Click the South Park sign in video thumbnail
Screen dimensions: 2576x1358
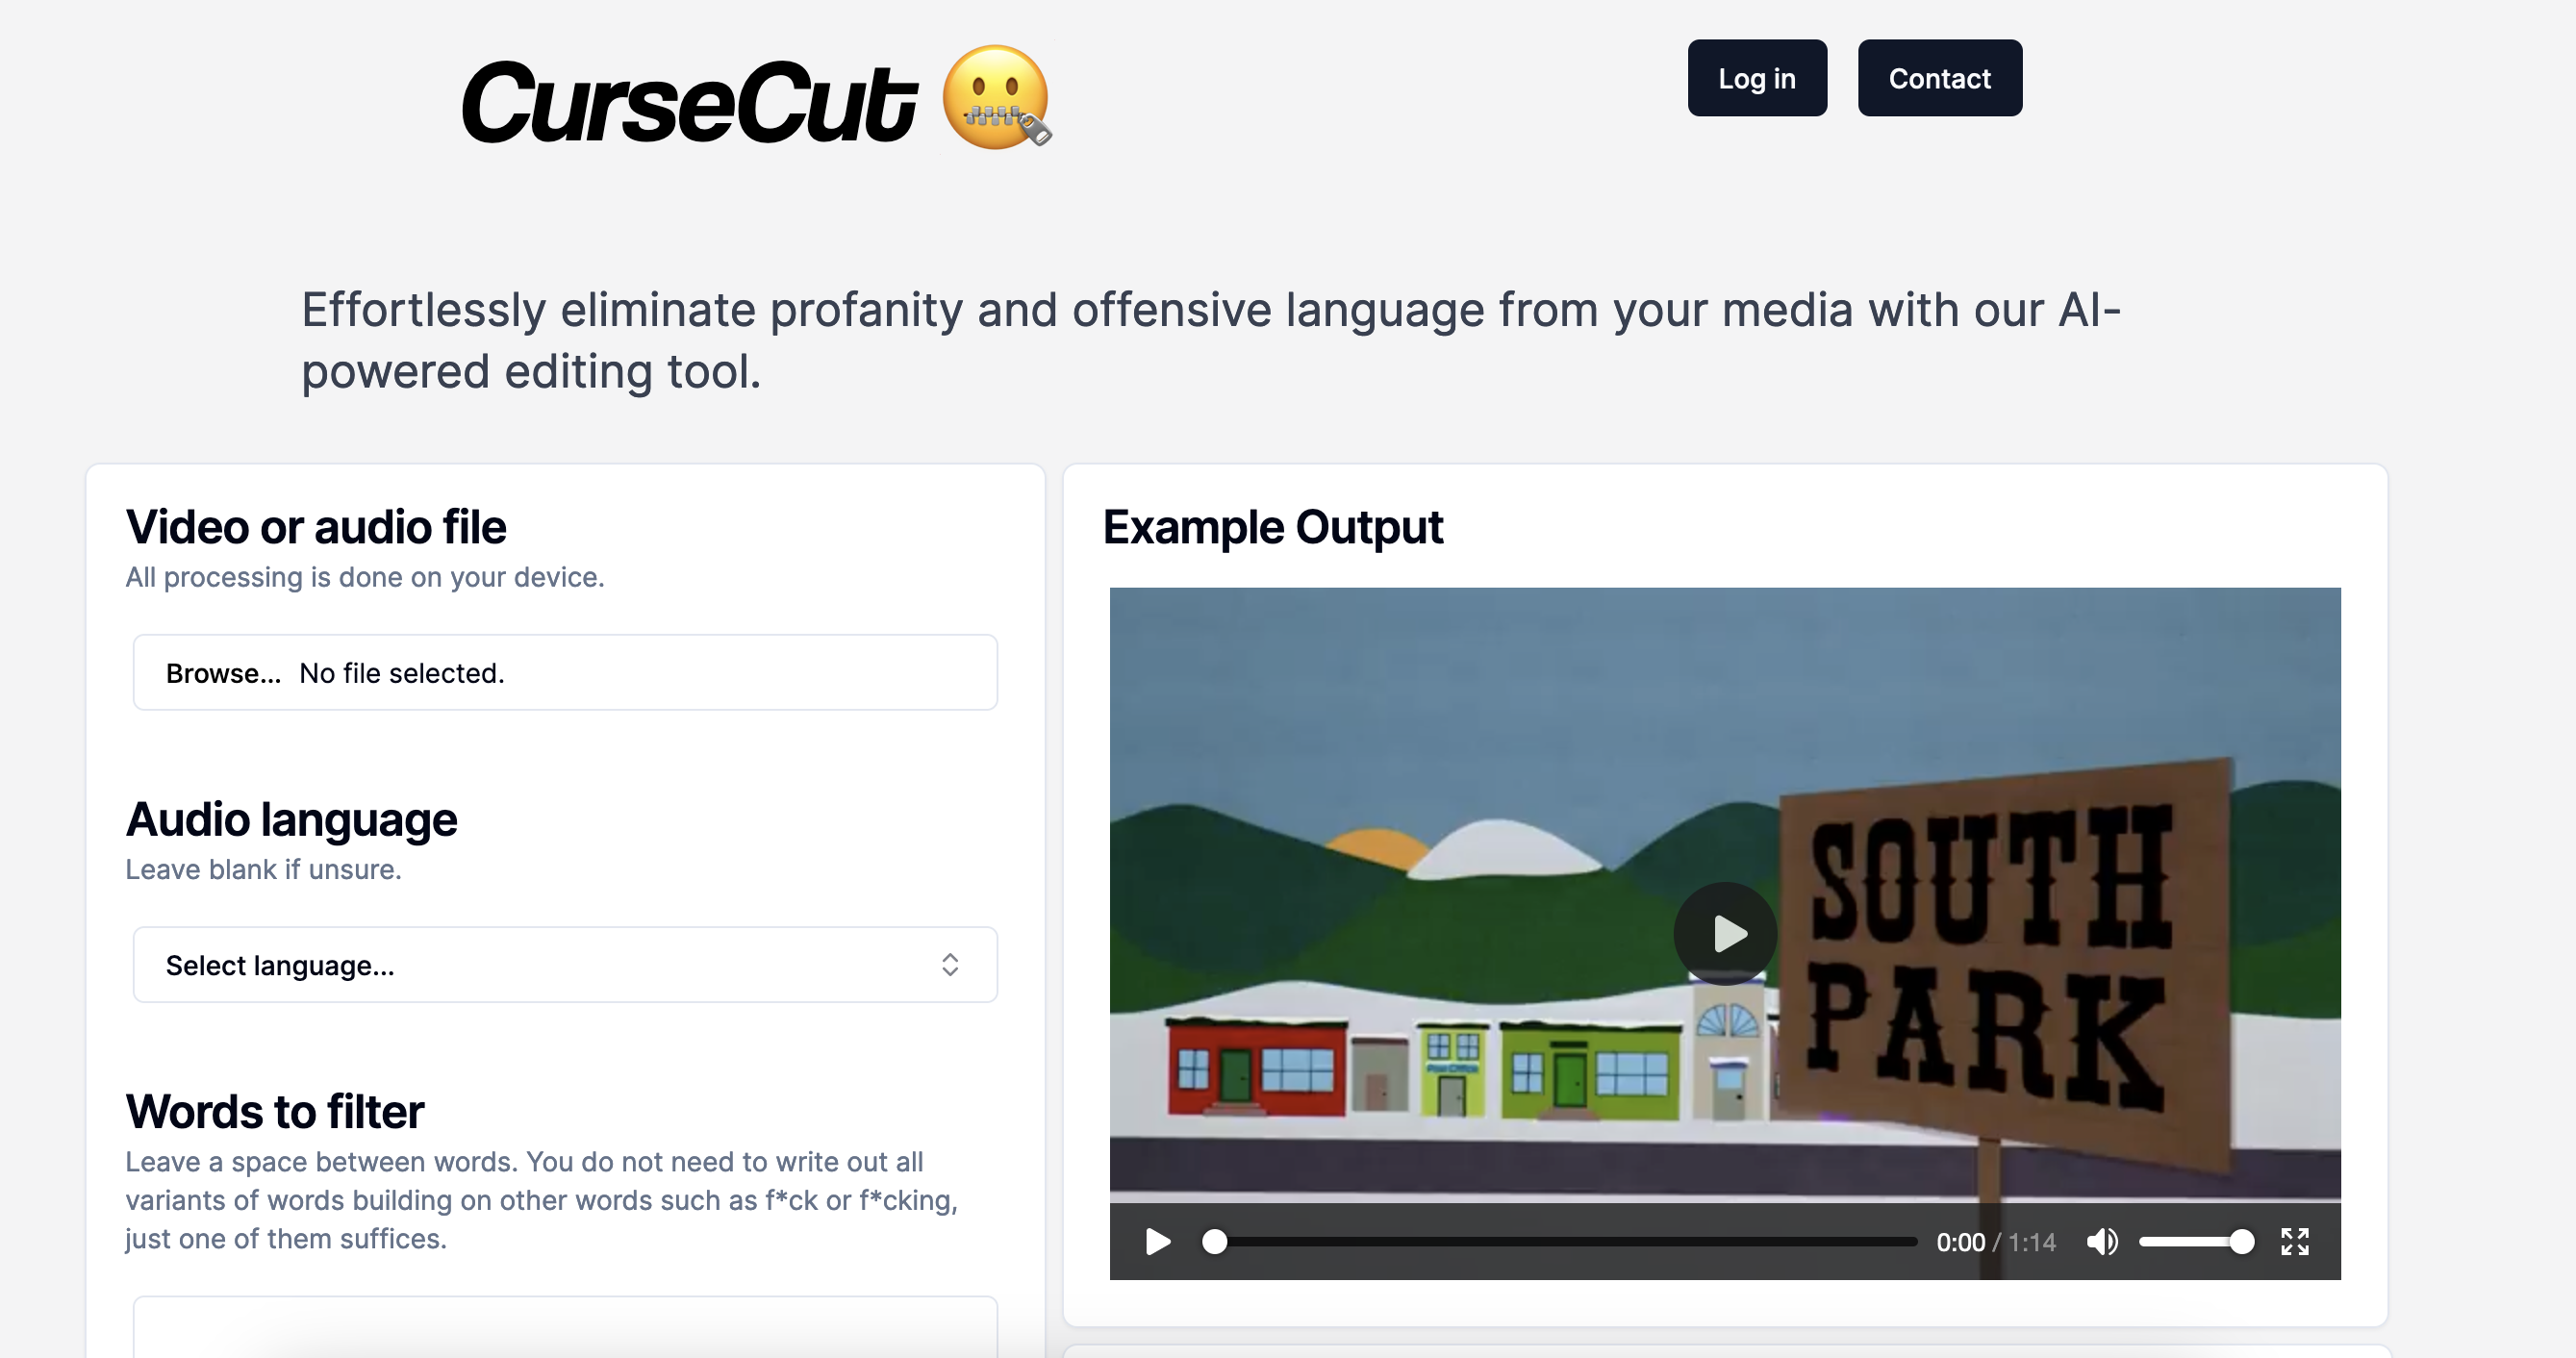click(x=2004, y=960)
